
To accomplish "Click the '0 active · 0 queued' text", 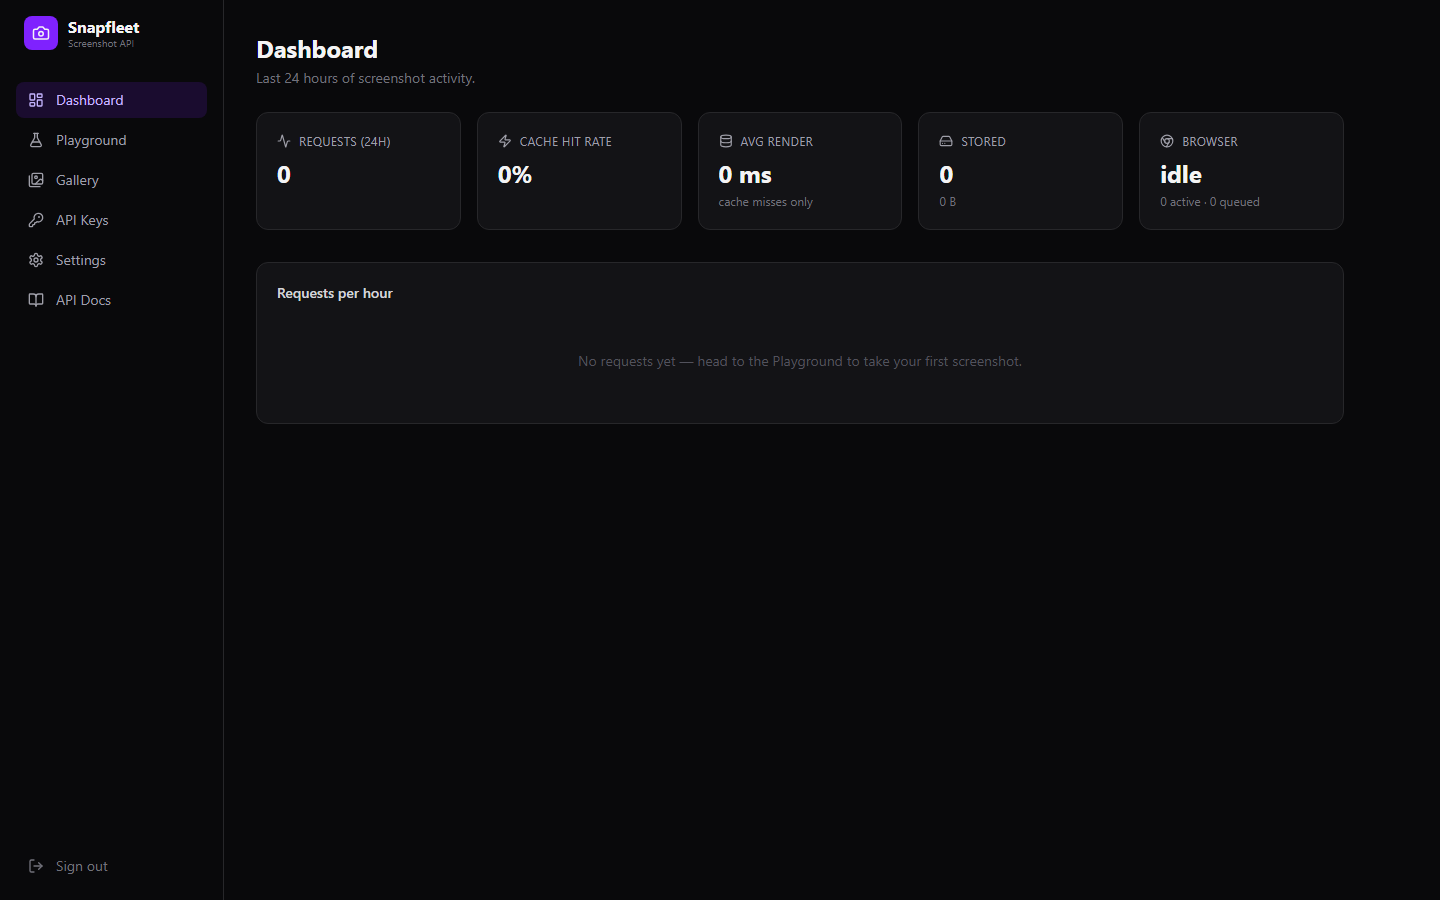I will pyautogui.click(x=1209, y=202).
